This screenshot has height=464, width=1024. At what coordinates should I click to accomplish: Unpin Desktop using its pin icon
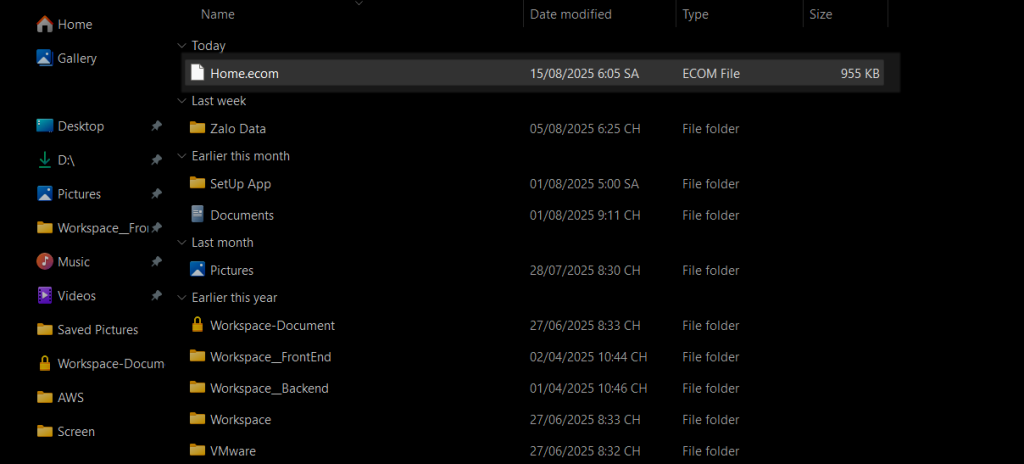(x=156, y=126)
